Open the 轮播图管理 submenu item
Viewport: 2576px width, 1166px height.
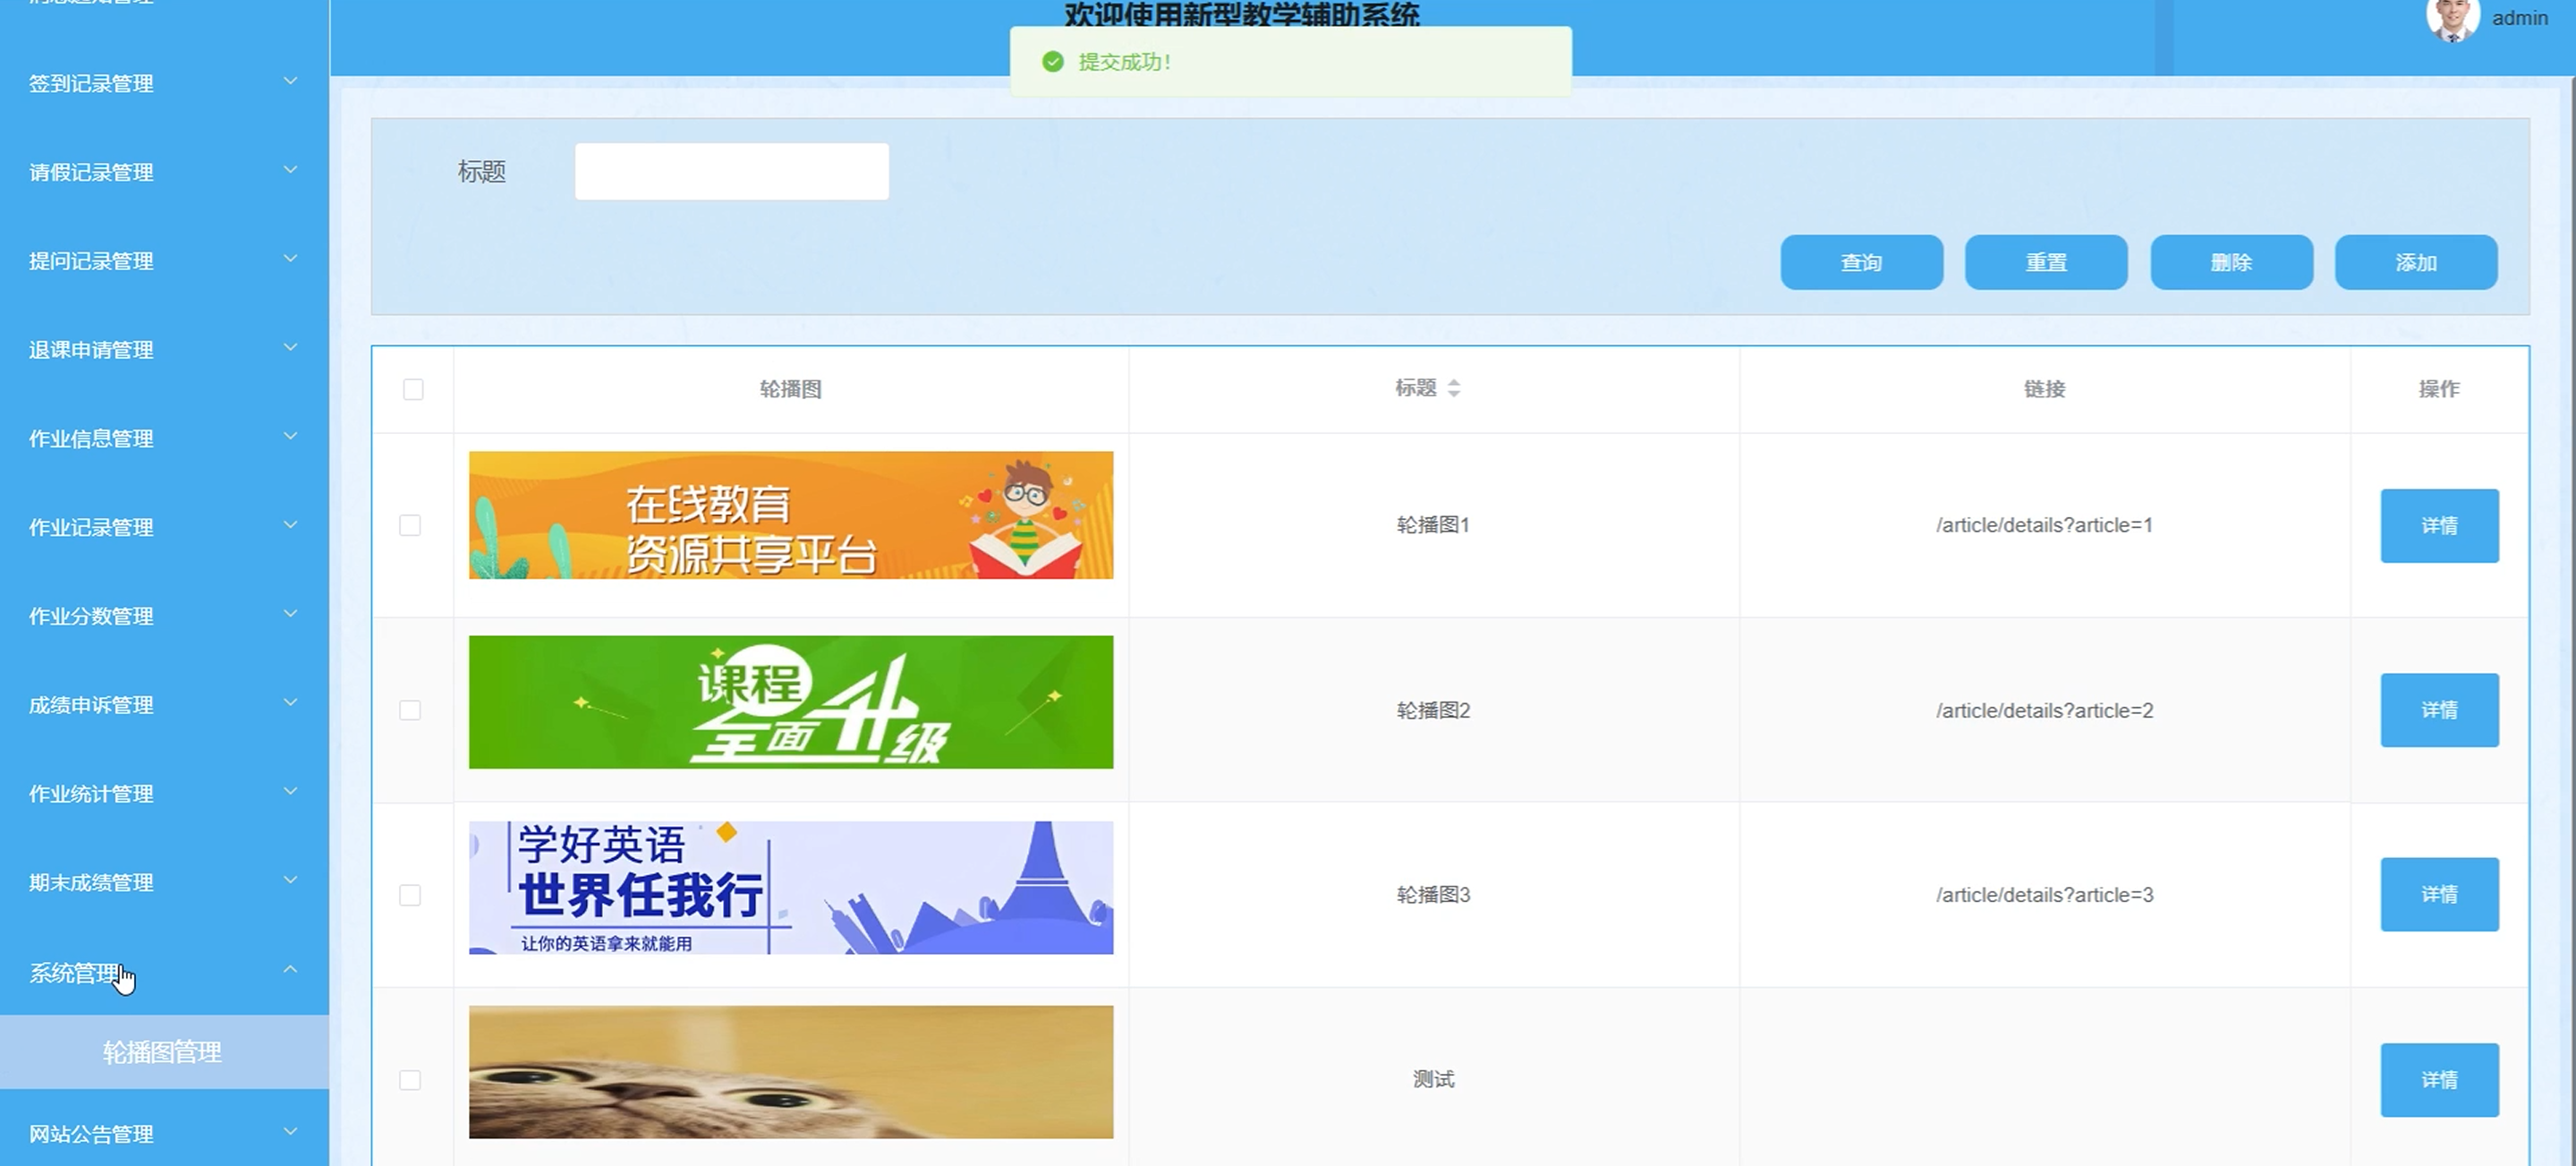coord(162,1052)
